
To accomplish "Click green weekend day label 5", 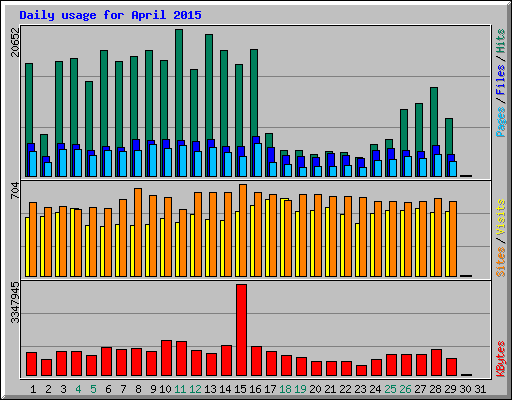I will tap(93, 389).
